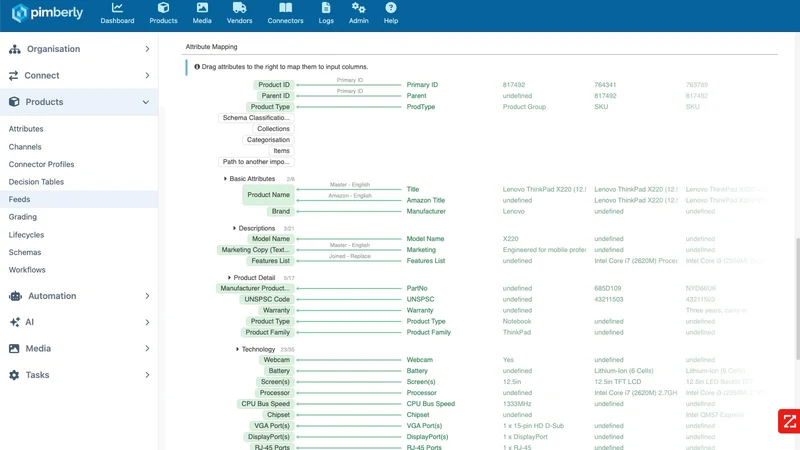Select the Parent ID attribute chip

(276, 96)
